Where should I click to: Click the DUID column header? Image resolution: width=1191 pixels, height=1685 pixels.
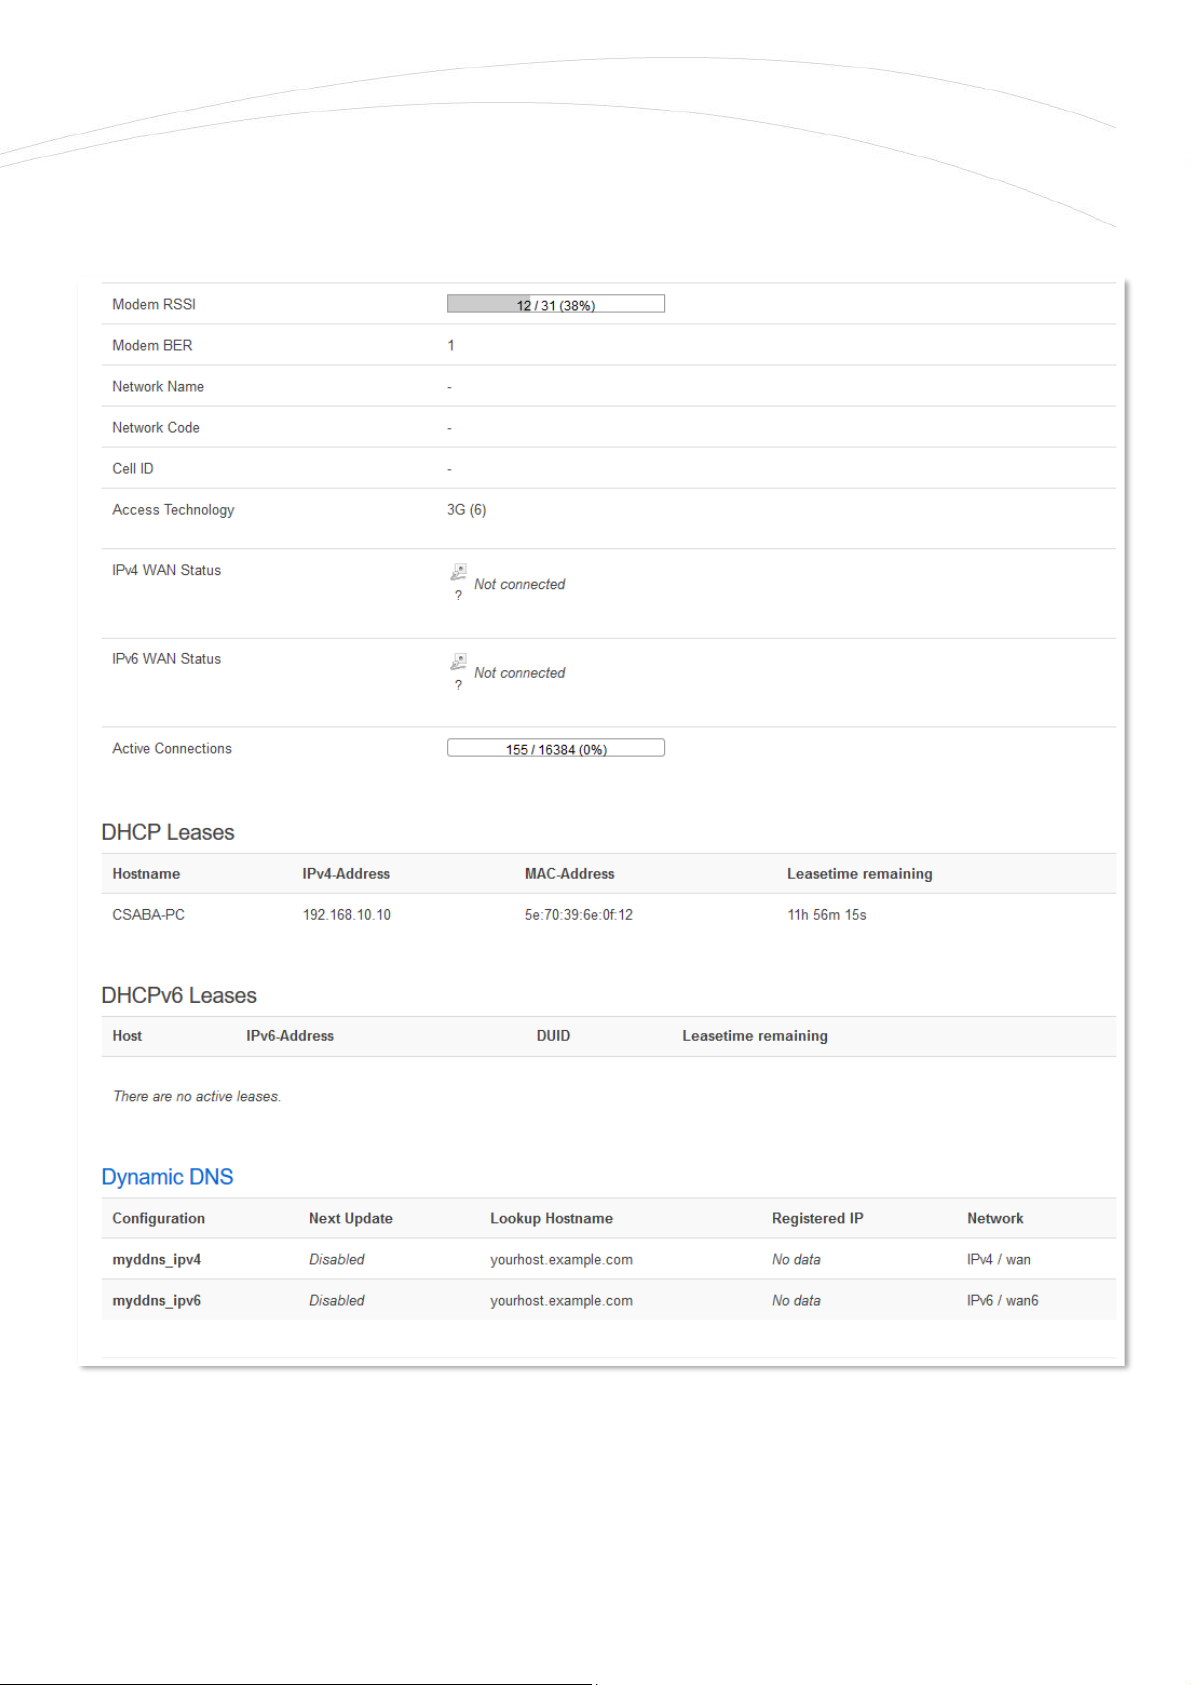(553, 1036)
